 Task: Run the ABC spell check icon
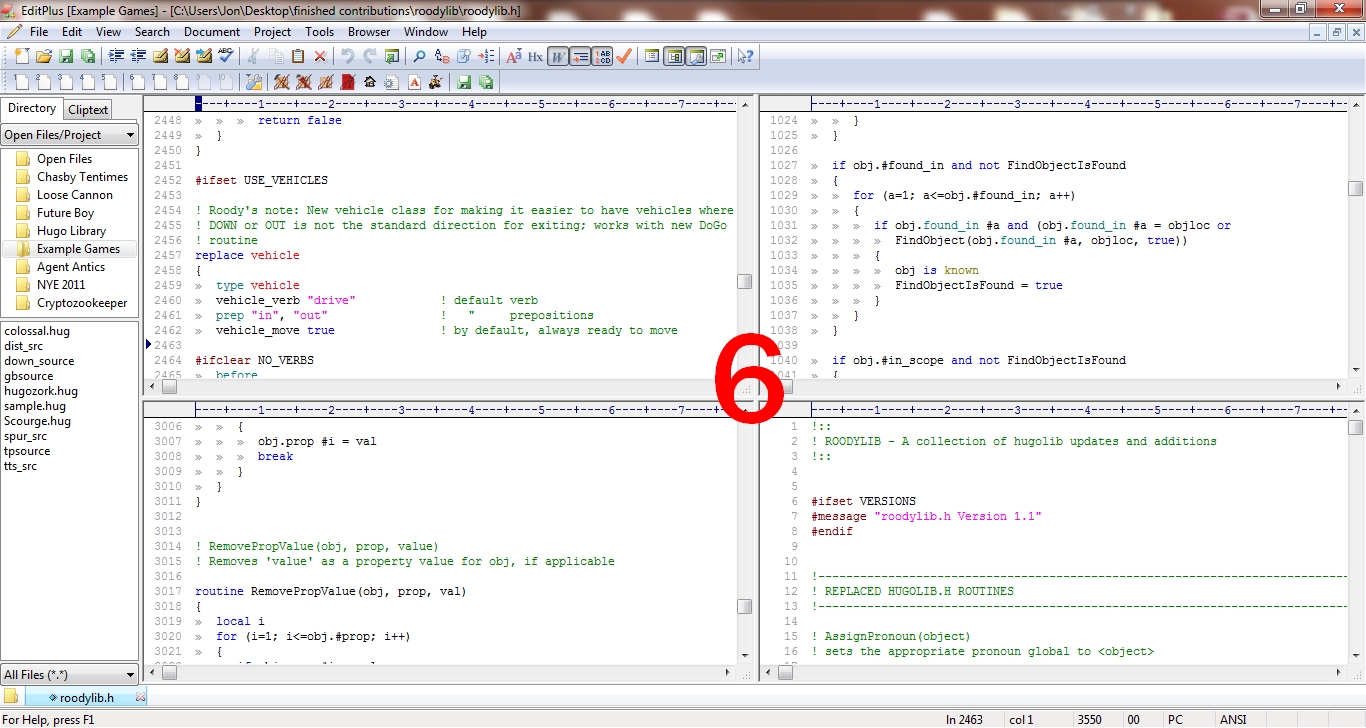[226, 56]
